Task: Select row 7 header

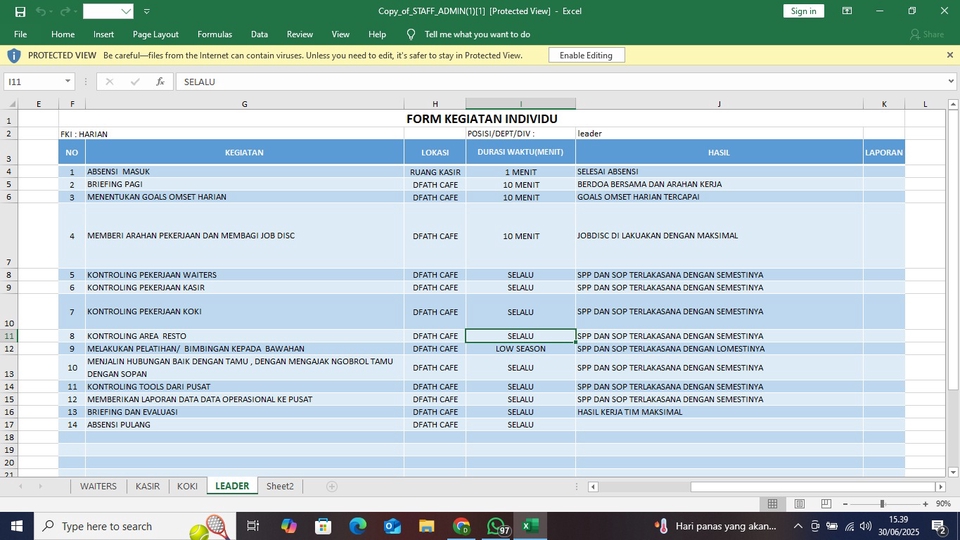Action: pyautogui.click(x=9, y=236)
